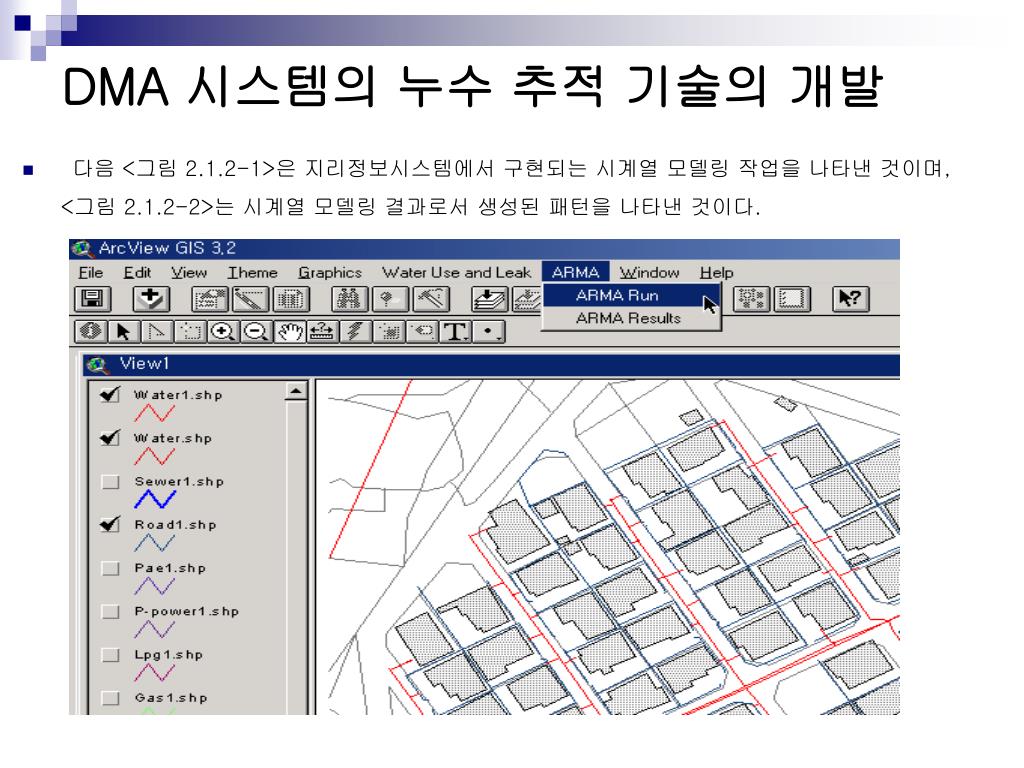Screen dimensions: 1024x768
Task: Check the Gas1.shp theme checkbox
Action: pyautogui.click(x=110, y=698)
